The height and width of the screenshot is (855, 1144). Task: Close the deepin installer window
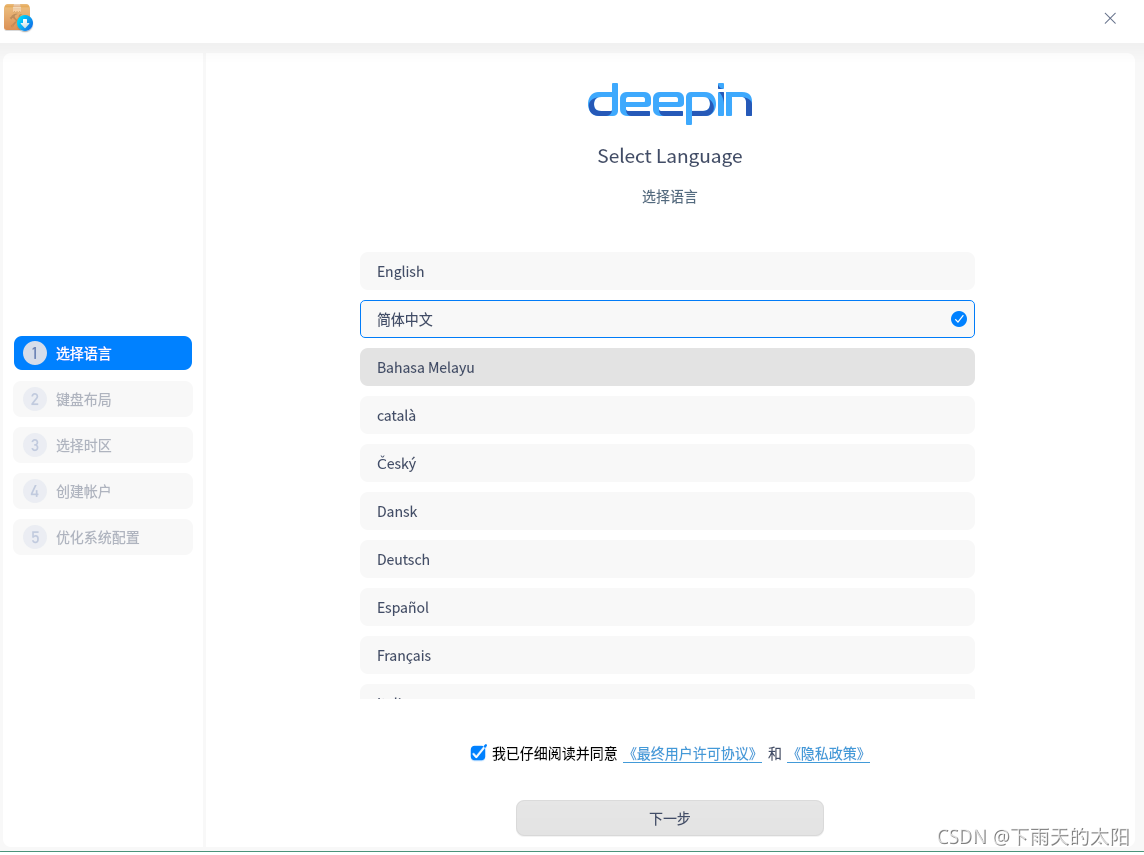(1110, 18)
